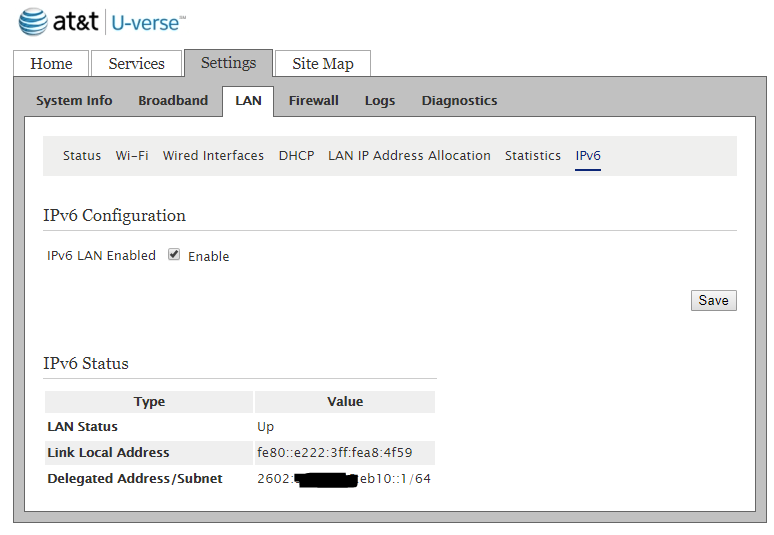Select the Settings tab
This screenshot has height=535, width=774.
click(228, 63)
